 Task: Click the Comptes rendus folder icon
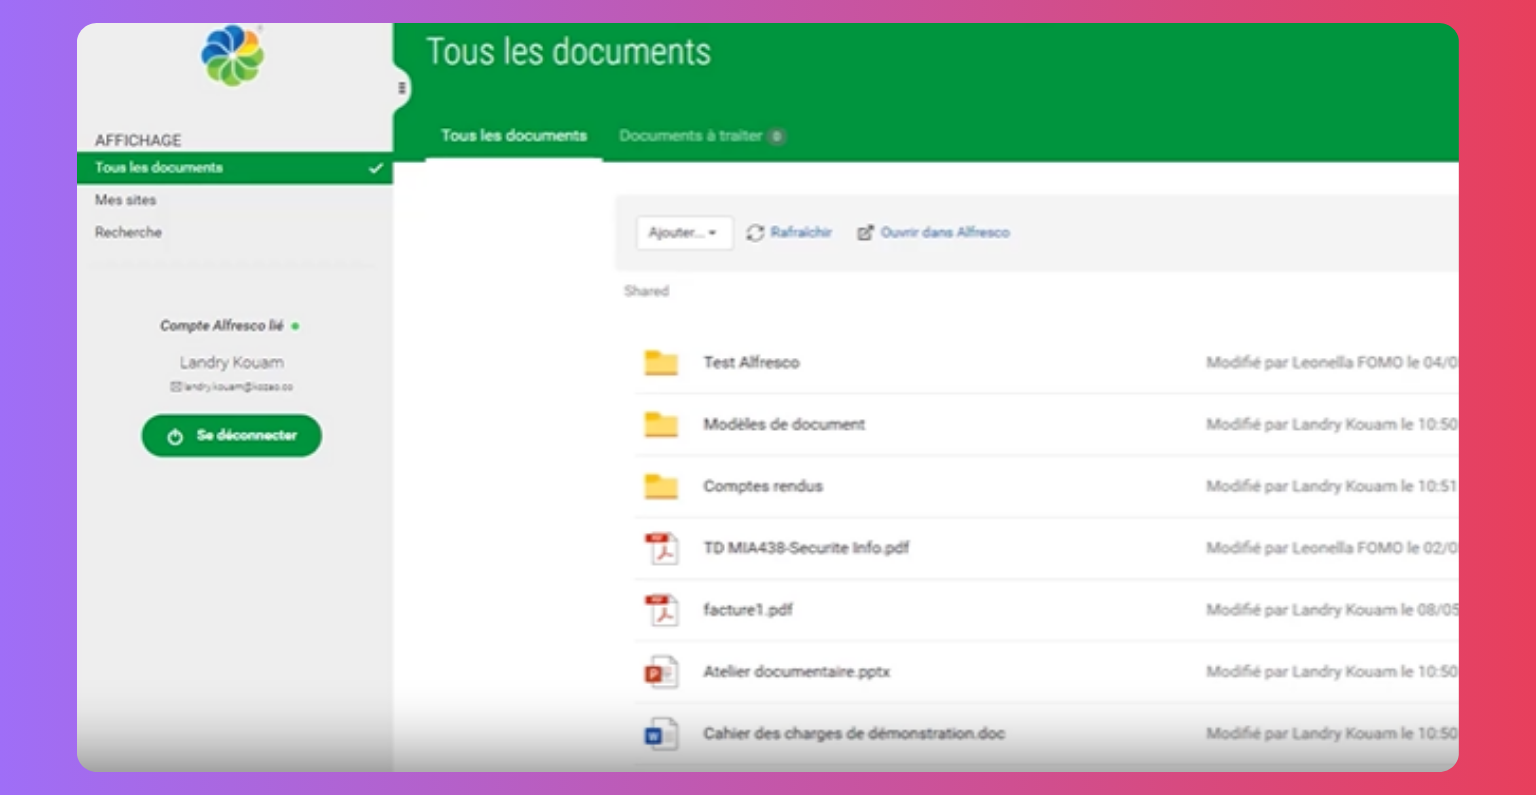(x=661, y=487)
